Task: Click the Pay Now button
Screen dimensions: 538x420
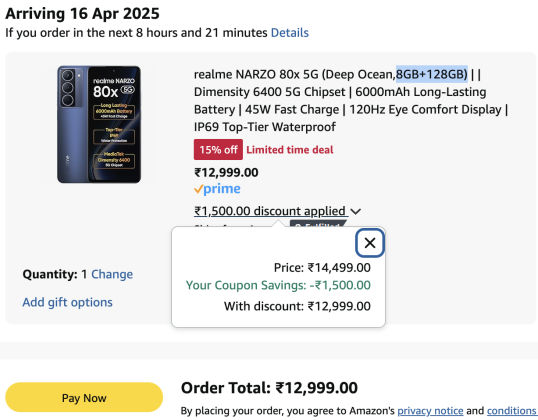Action: coord(84,397)
